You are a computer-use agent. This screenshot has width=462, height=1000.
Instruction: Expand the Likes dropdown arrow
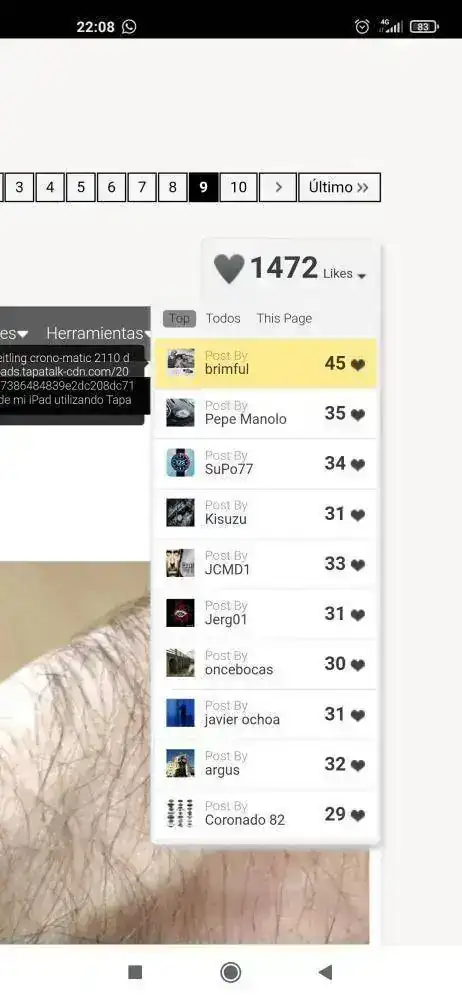pyautogui.click(x=362, y=276)
